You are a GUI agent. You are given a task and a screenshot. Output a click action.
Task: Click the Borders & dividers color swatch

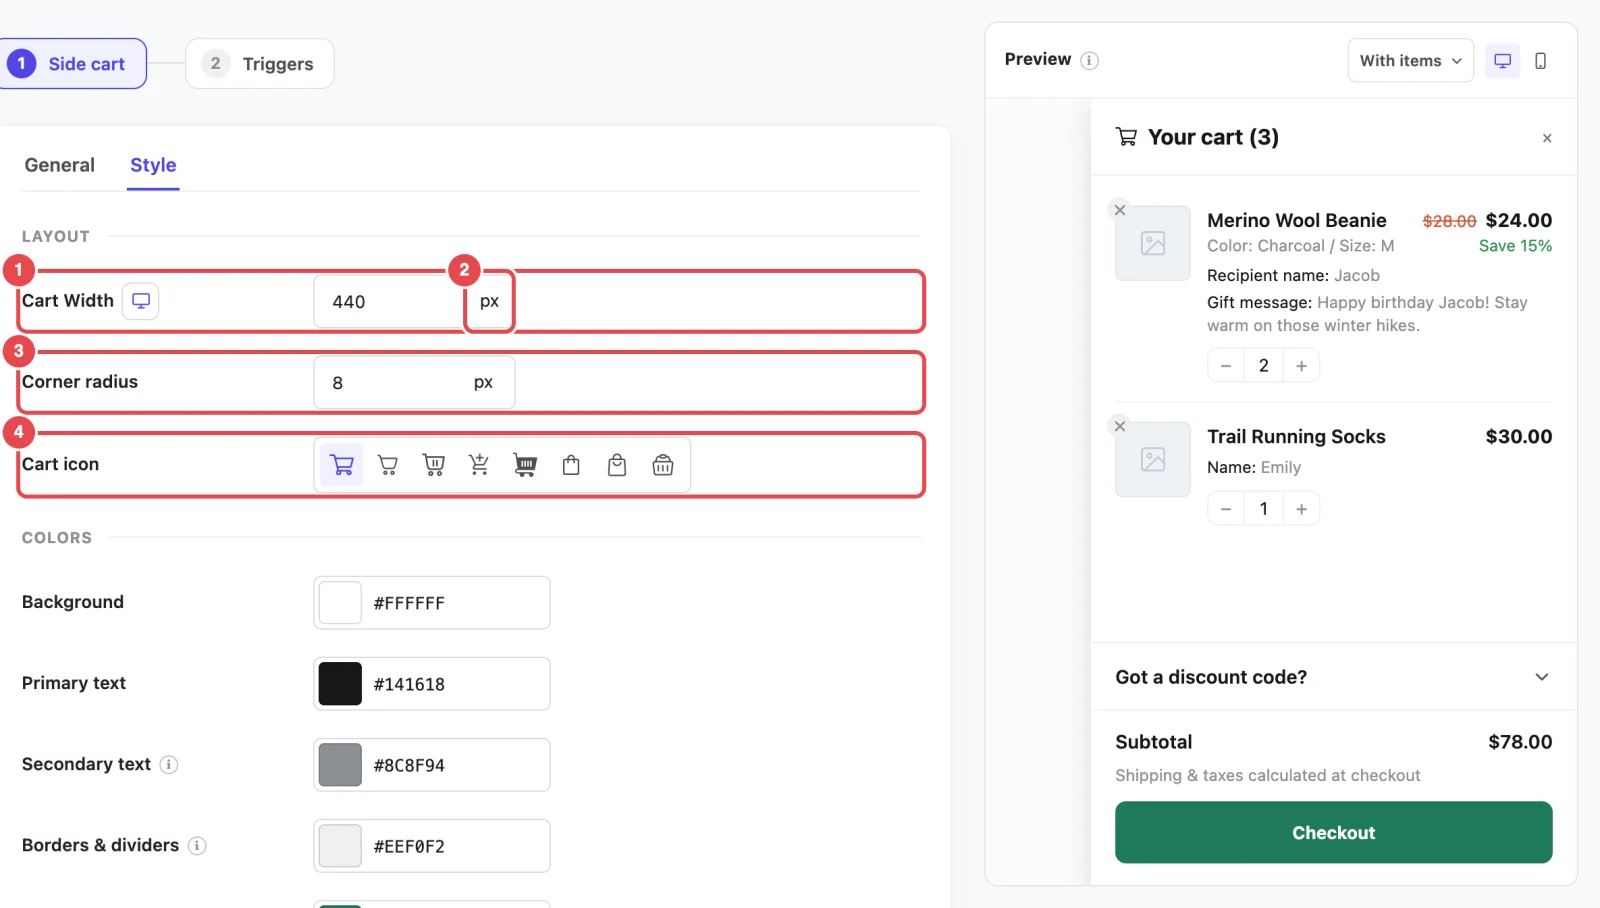[340, 846]
